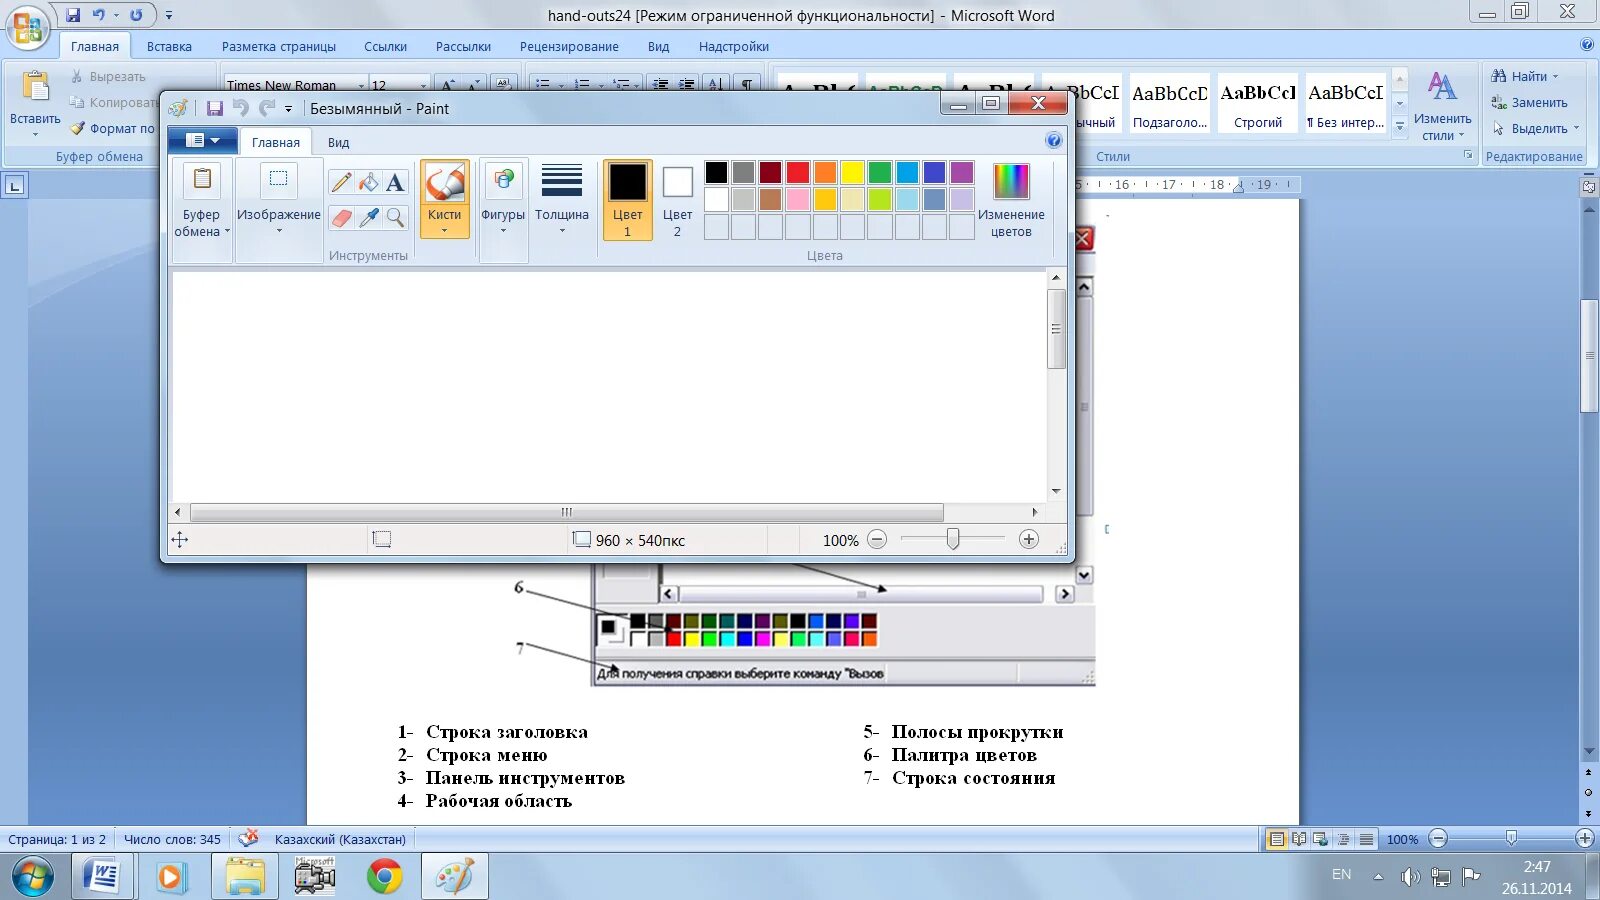Click Undo in Word quick access toolbar
Screen dimensions: 1600x900
[99, 15]
